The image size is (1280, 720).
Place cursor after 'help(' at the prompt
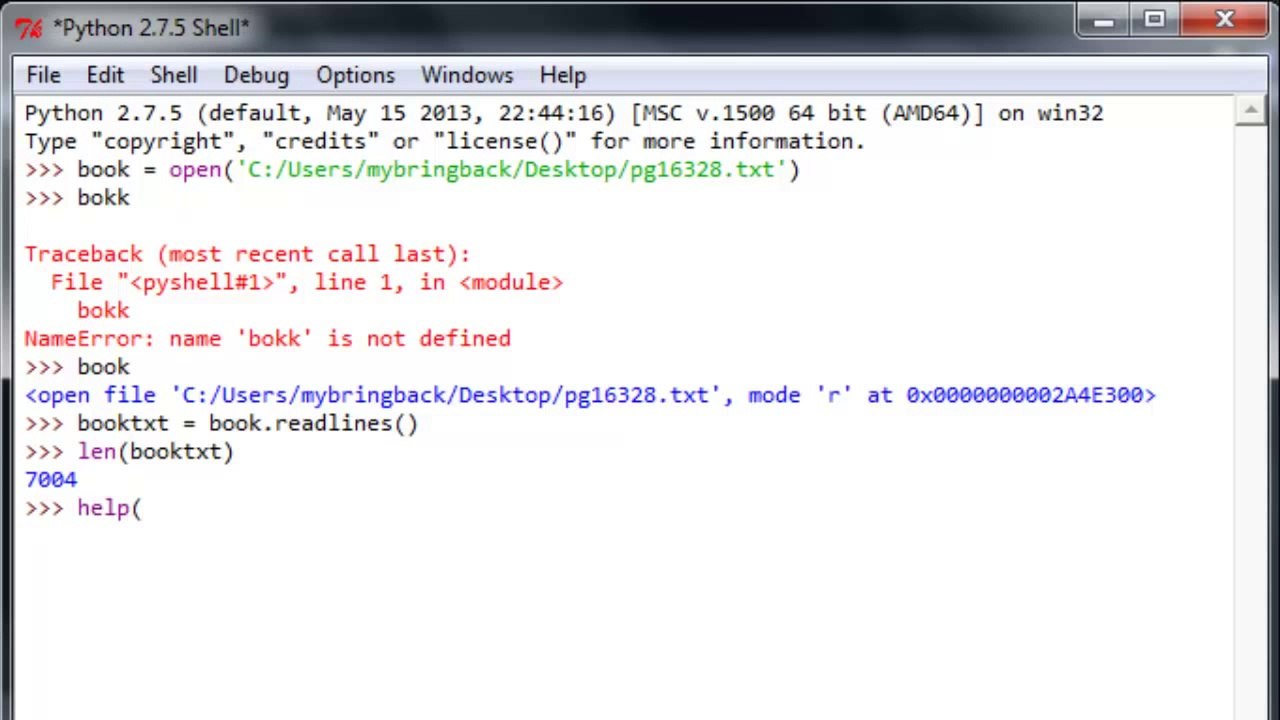[143, 508]
